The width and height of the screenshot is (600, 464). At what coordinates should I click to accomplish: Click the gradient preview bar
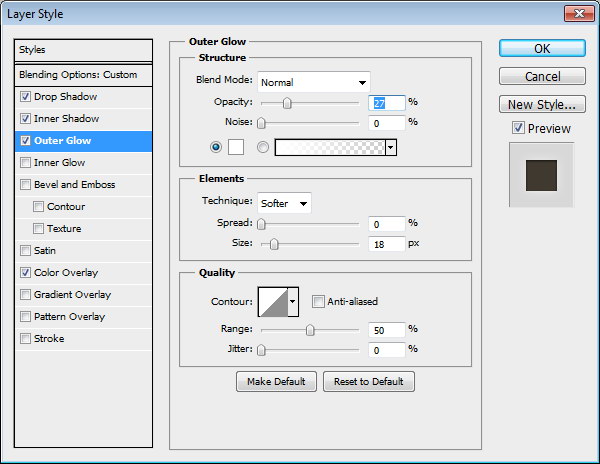coord(329,147)
